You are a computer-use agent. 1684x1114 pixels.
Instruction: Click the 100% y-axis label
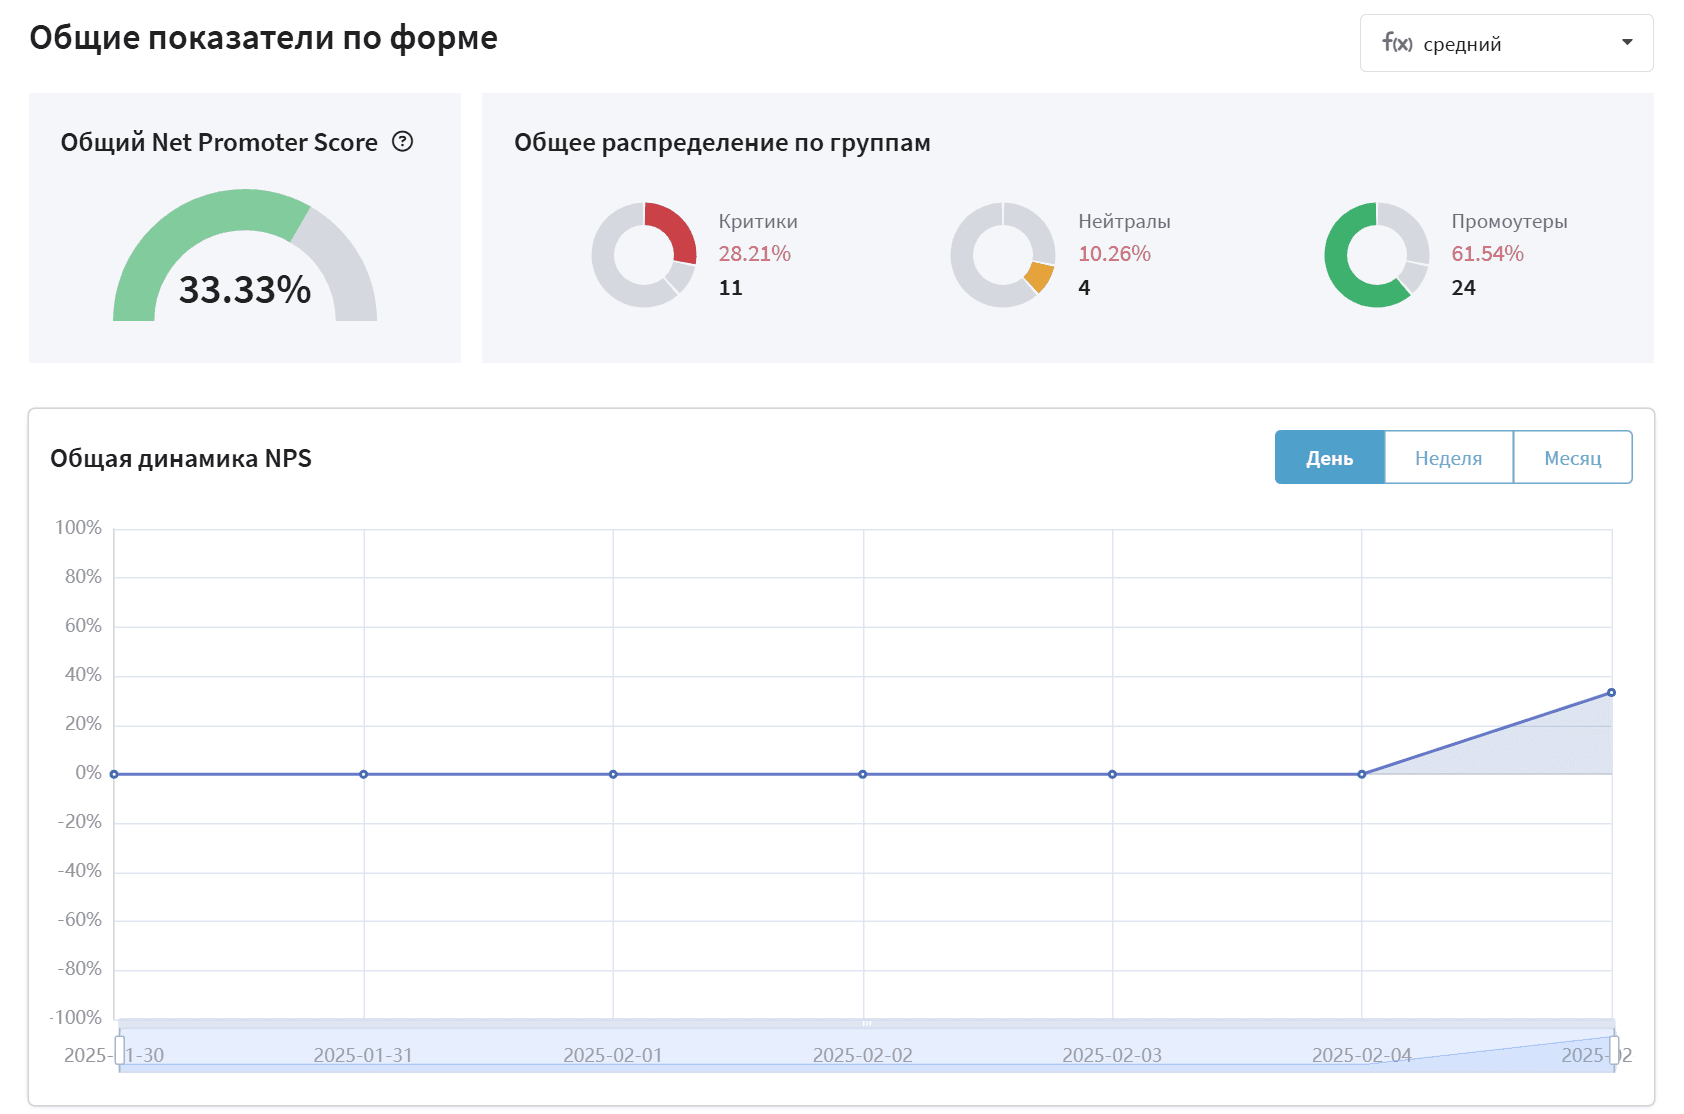78,527
